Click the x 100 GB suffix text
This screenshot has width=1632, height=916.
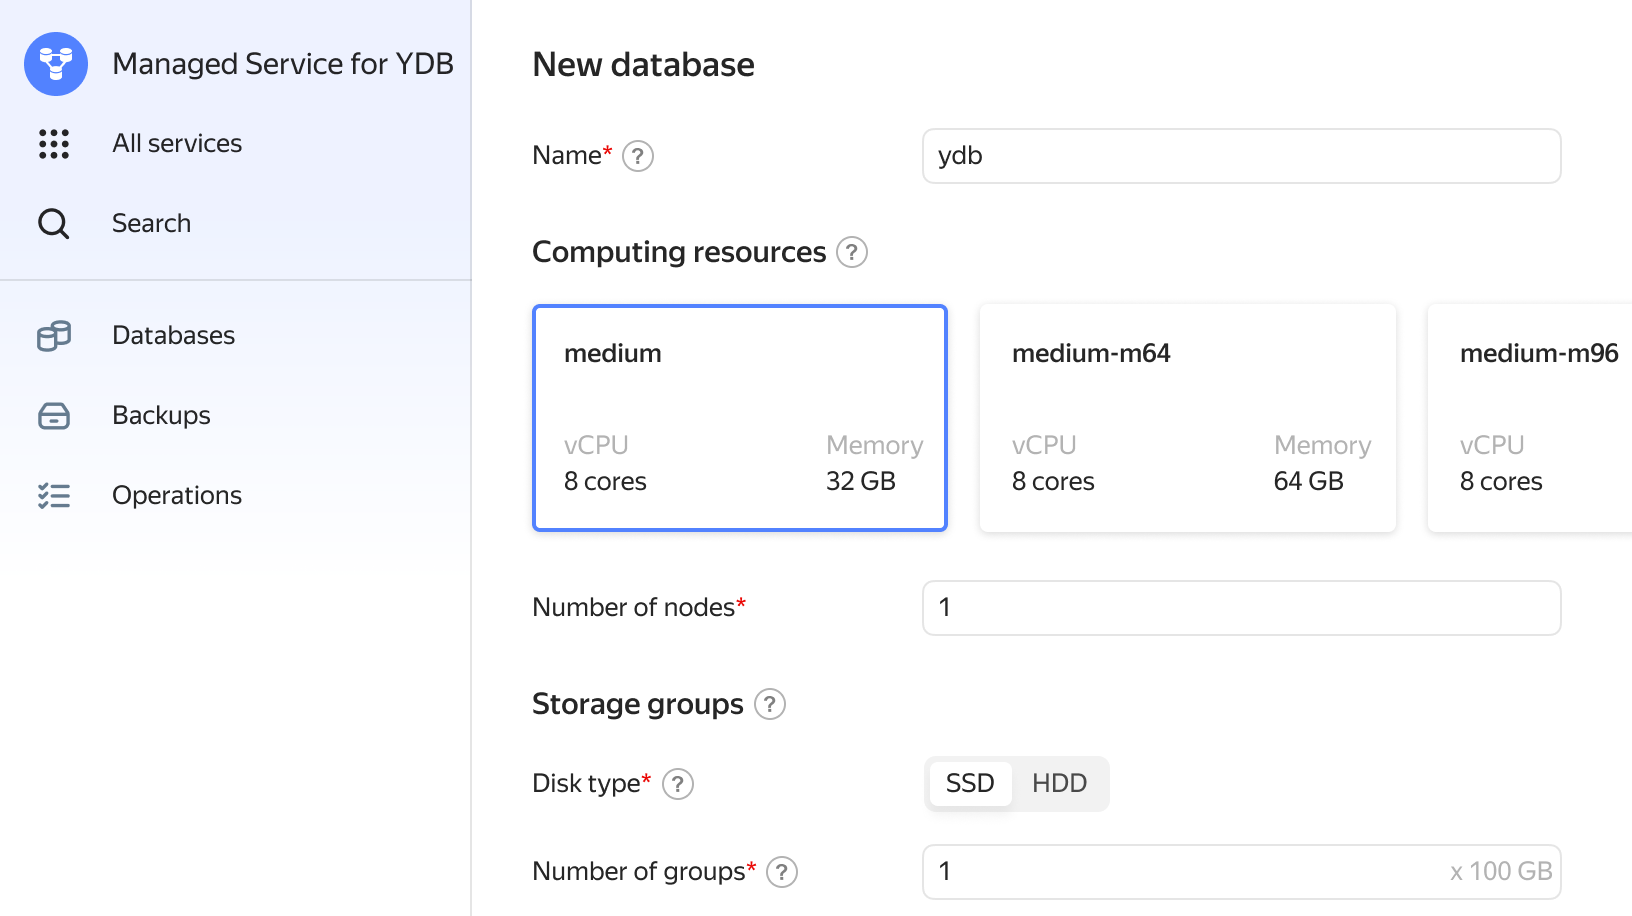[1501, 871]
